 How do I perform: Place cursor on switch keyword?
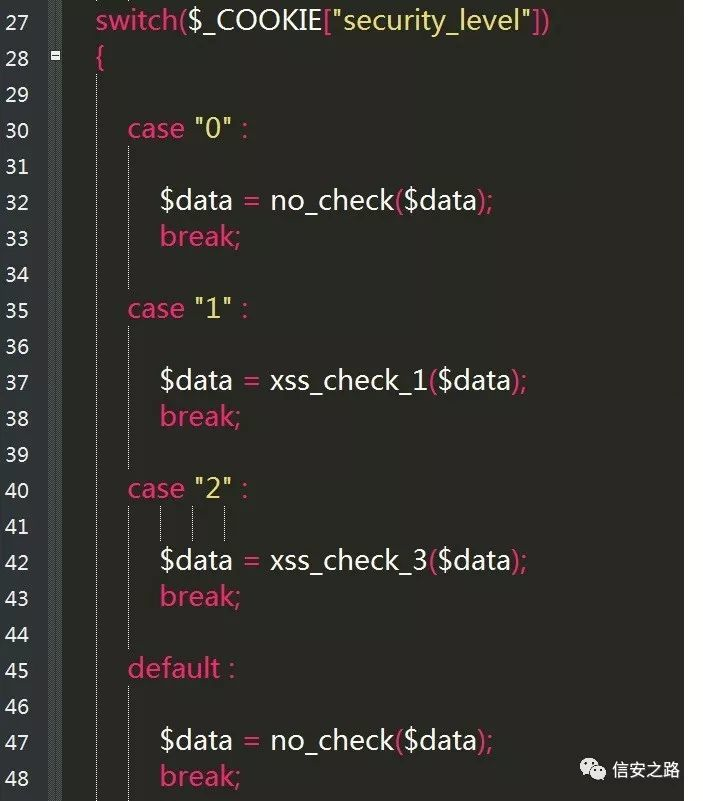(137, 21)
